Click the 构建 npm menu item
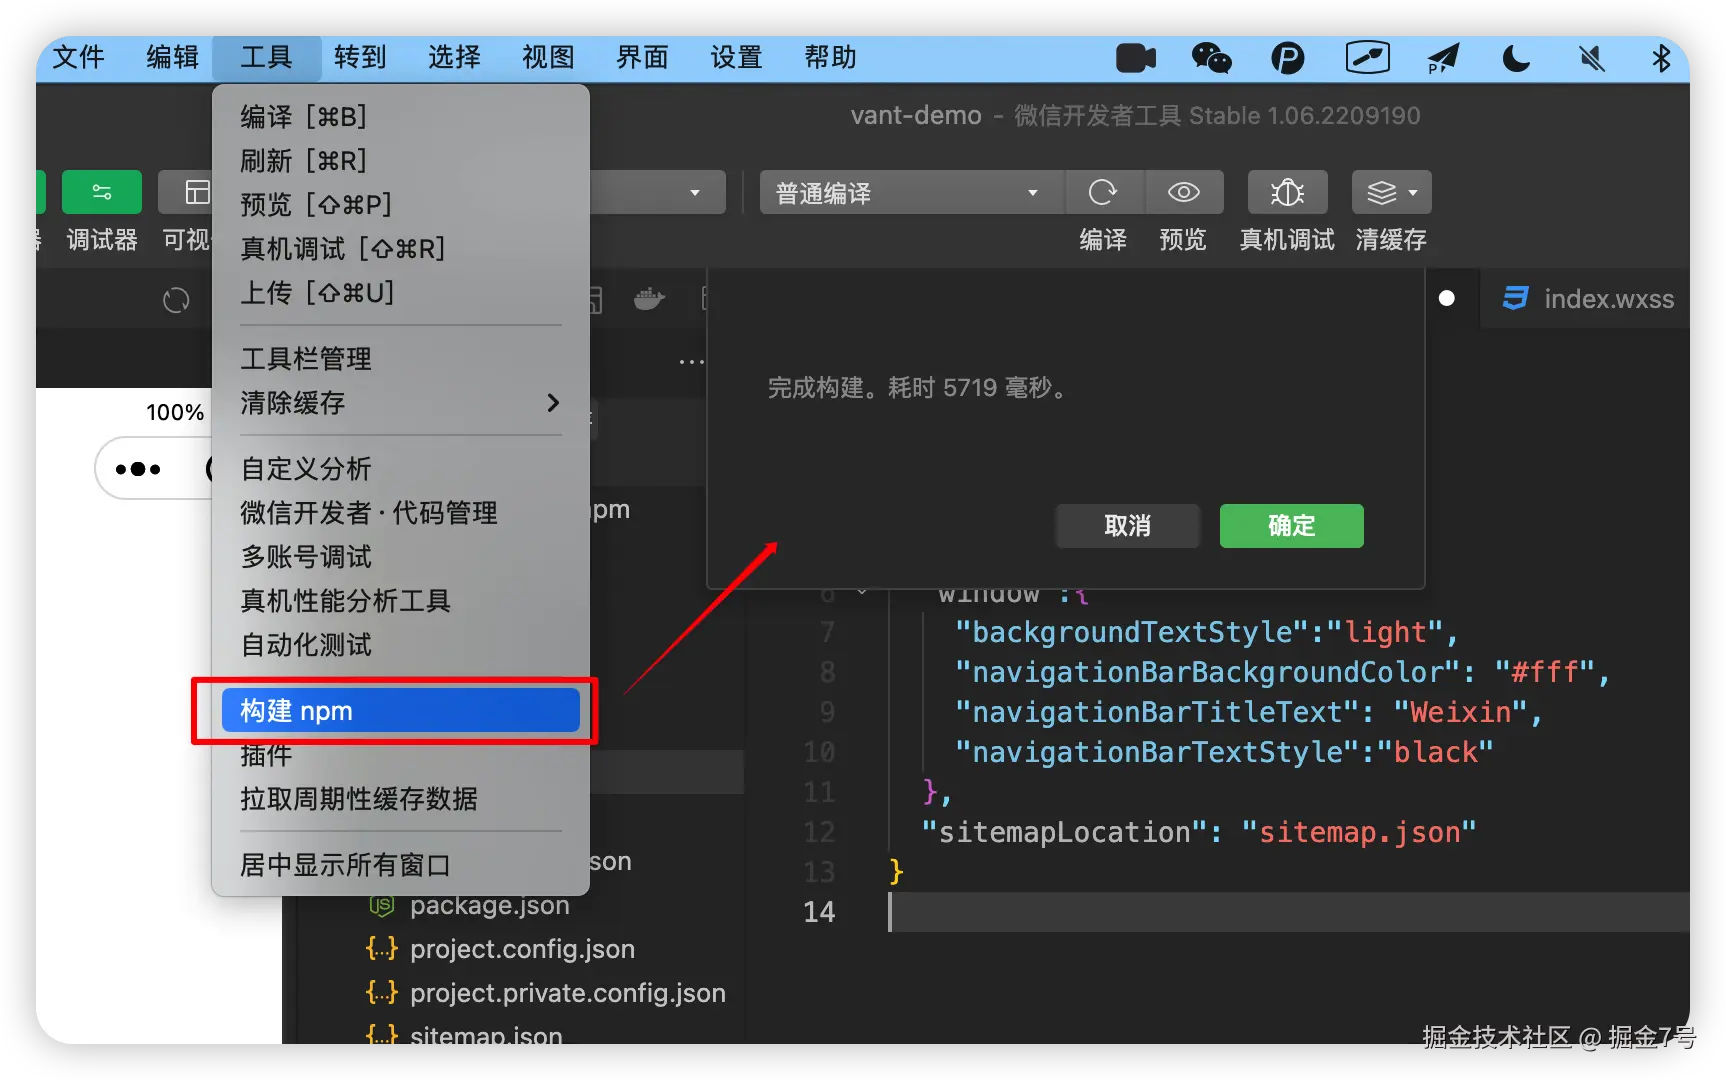Viewport: 1726px width, 1080px height. click(x=400, y=711)
